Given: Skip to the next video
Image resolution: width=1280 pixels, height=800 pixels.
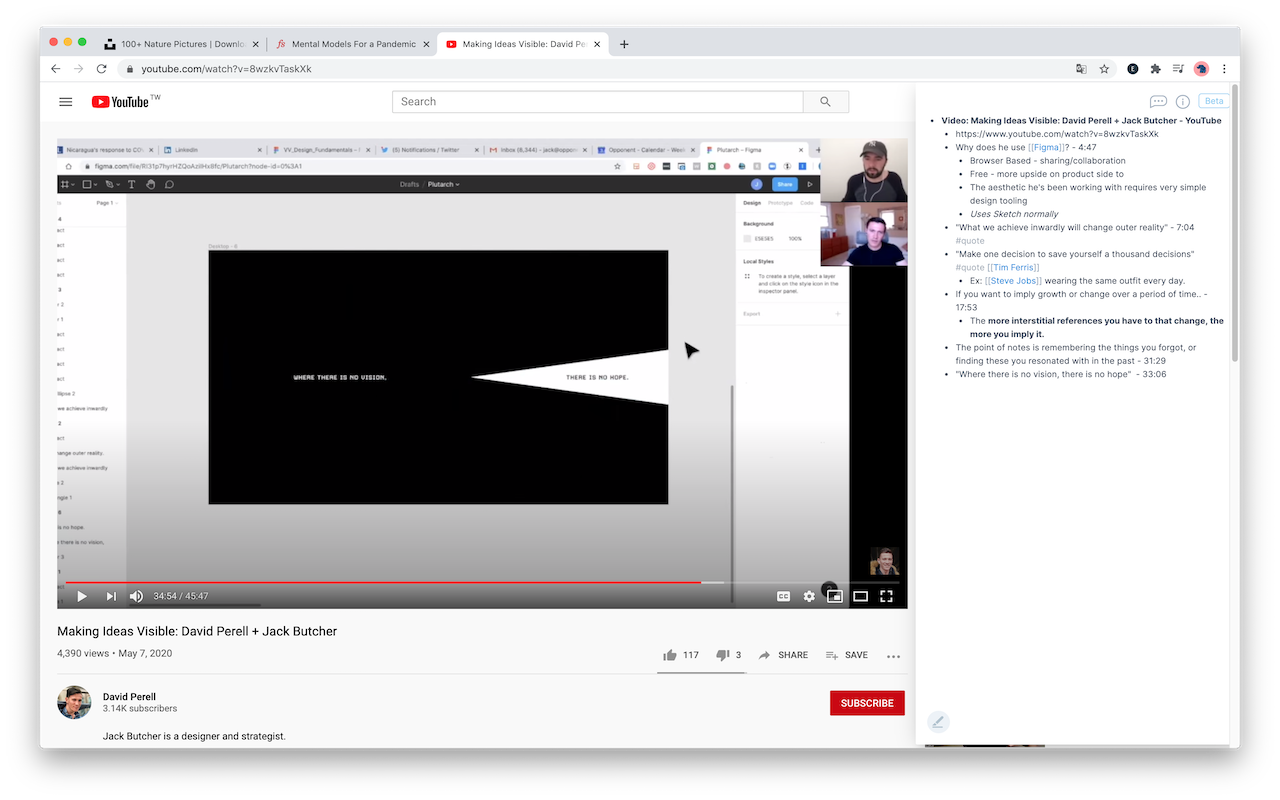Looking at the screenshot, I should coord(111,596).
